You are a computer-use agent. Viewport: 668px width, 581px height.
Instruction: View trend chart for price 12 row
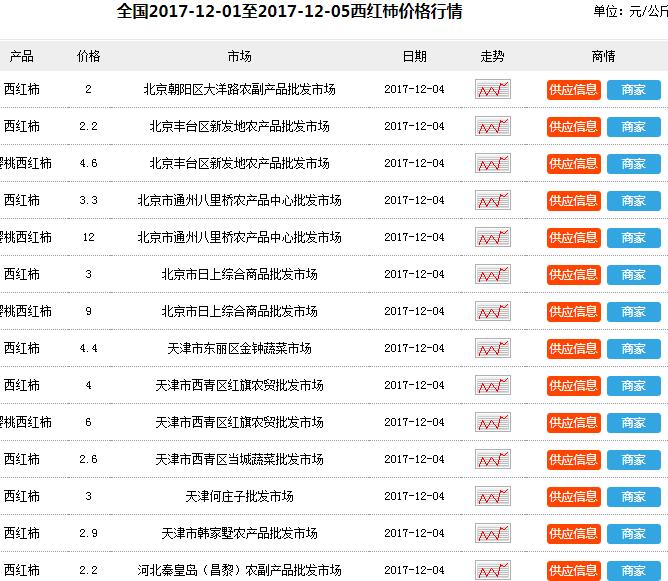coord(492,238)
